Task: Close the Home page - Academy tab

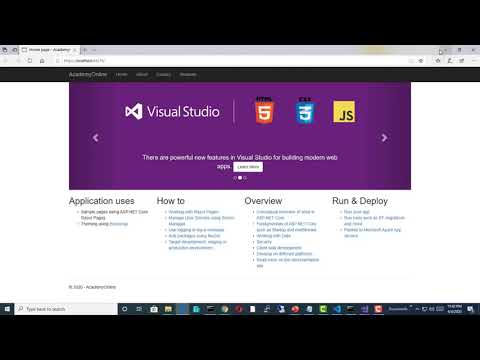Action: [x=75, y=50]
